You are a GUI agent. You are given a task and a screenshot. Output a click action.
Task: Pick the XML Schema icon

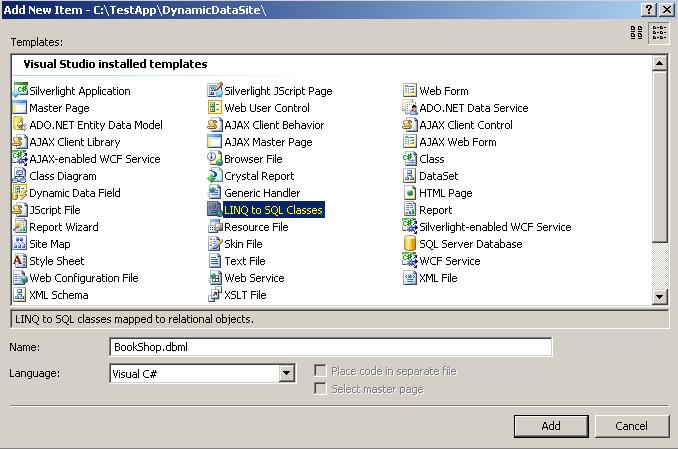[x=20, y=295]
